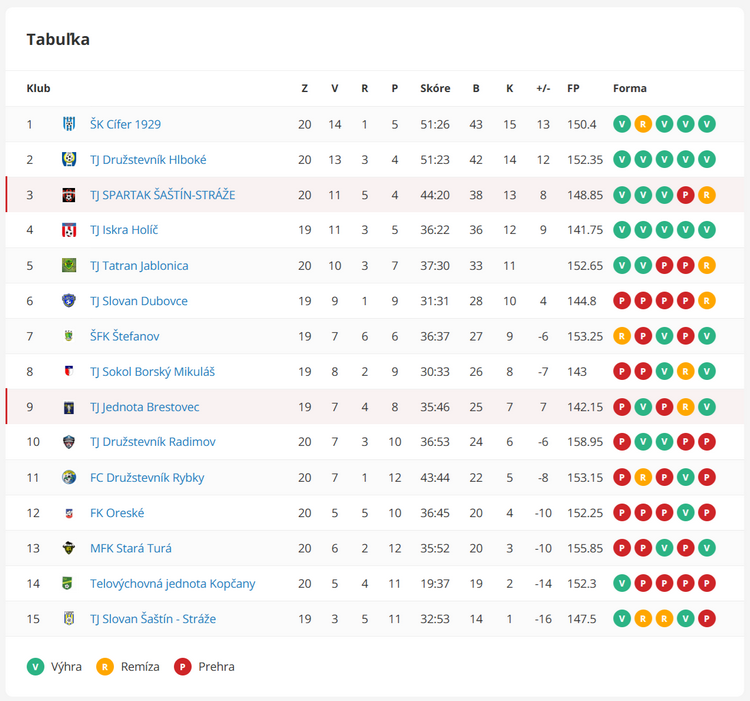This screenshot has width=750, height=701.
Task: Click the MFK Stará Turá club logo
Action: [x=69, y=548]
